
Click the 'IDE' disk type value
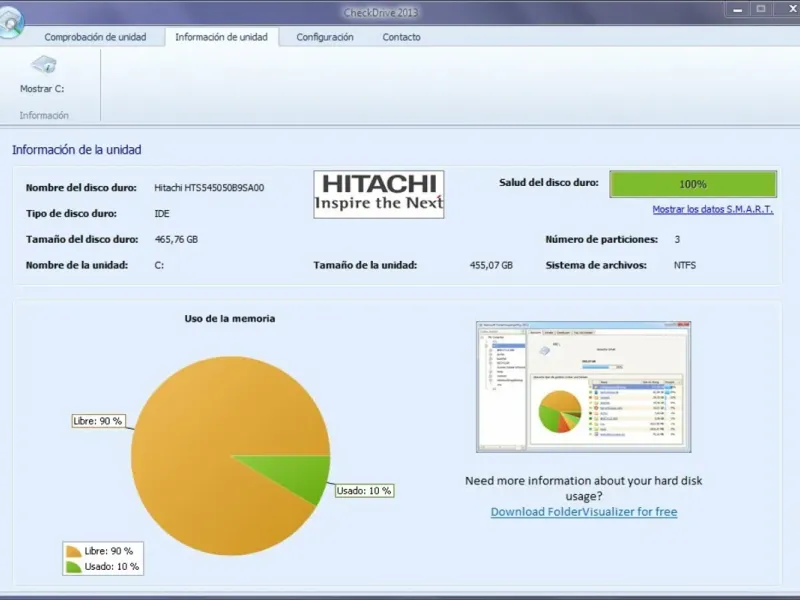162,214
